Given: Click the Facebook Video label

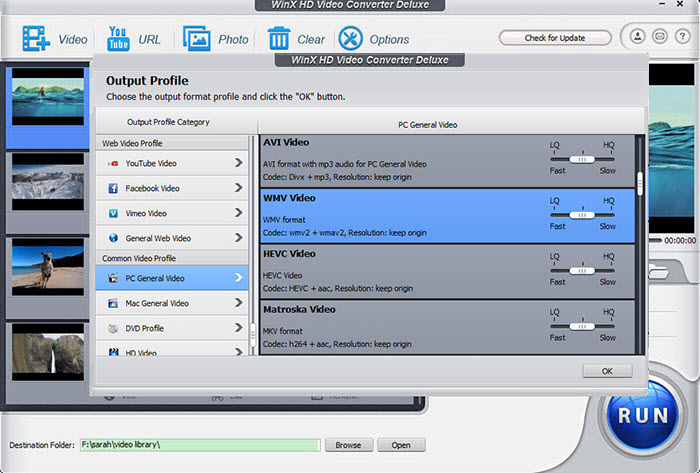Looking at the screenshot, I should (152, 188).
